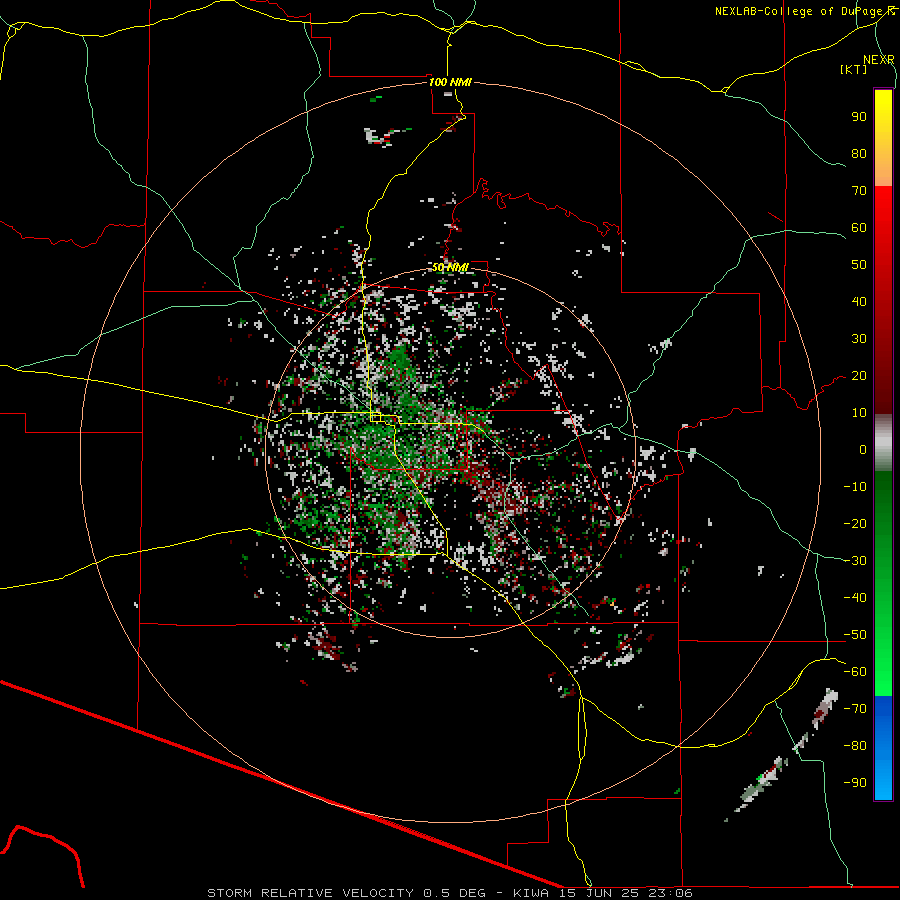The width and height of the screenshot is (900, 900).
Task: Click the positive 90 value on the velocity scale
Action: 859,117
